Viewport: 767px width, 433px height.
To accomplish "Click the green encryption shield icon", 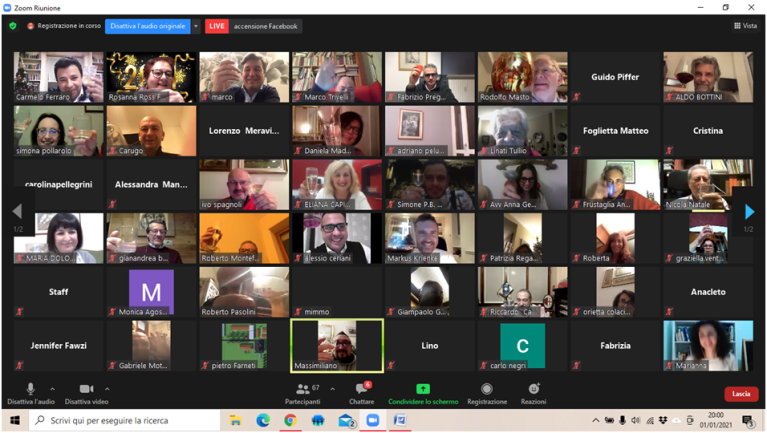I will coord(13,26).
